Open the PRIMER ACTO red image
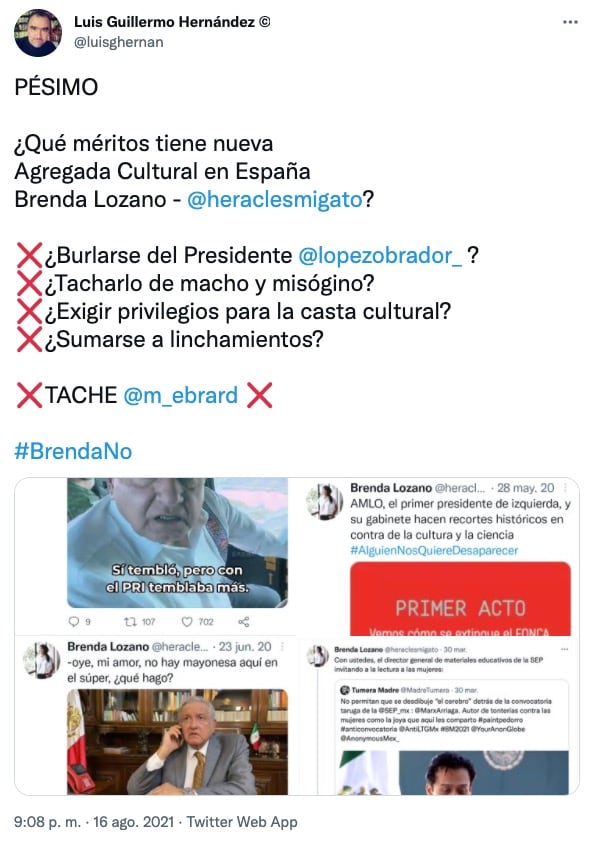Screen dimensions: 593x845 coord(460,599)
